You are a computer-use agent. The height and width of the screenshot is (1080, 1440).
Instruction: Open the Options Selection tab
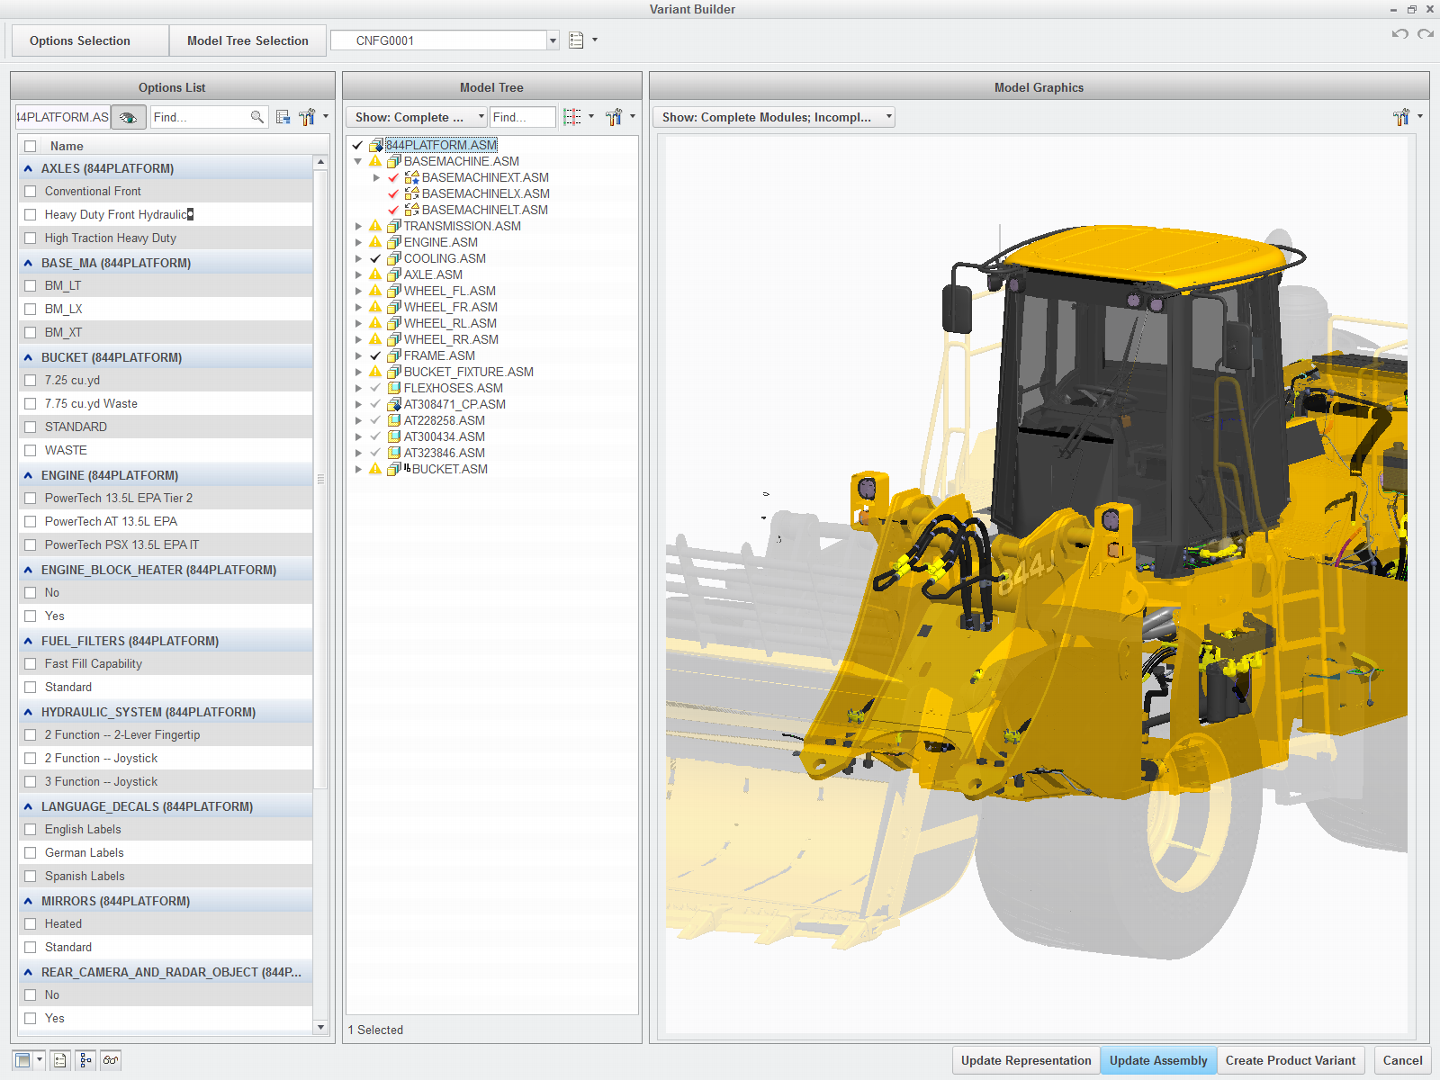click(x=79, y=40)
